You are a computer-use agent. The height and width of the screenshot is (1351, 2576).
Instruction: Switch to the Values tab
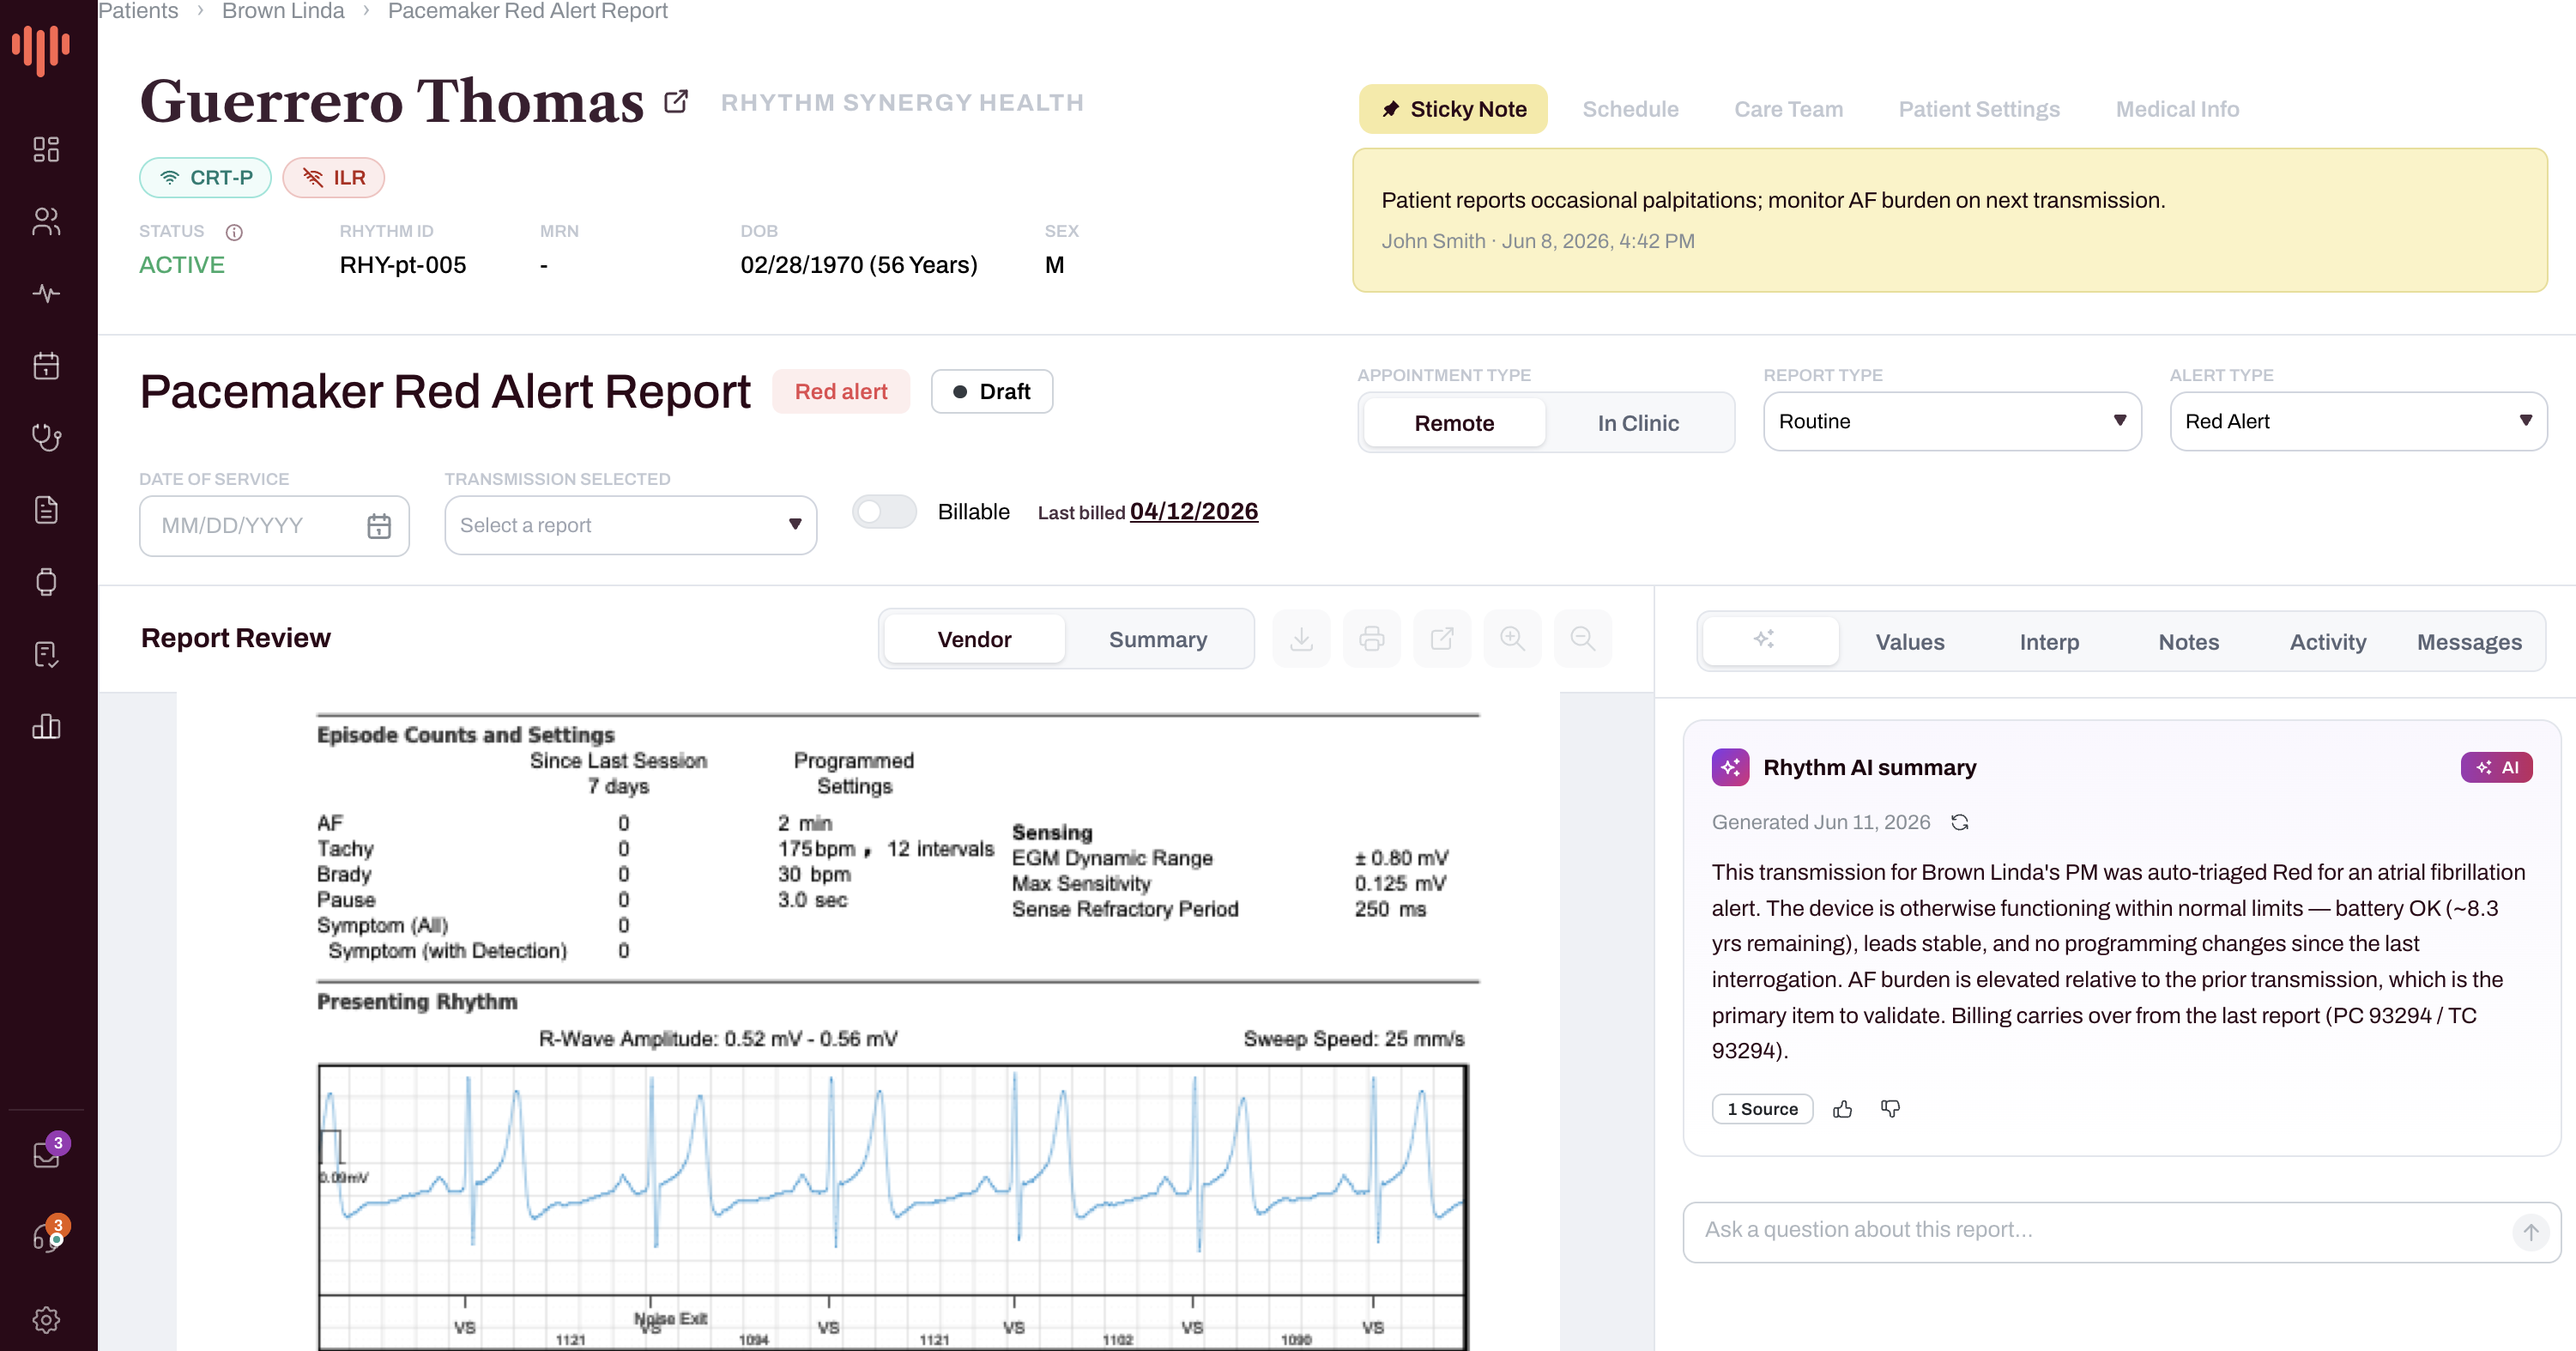click(x=1910, y=642)
